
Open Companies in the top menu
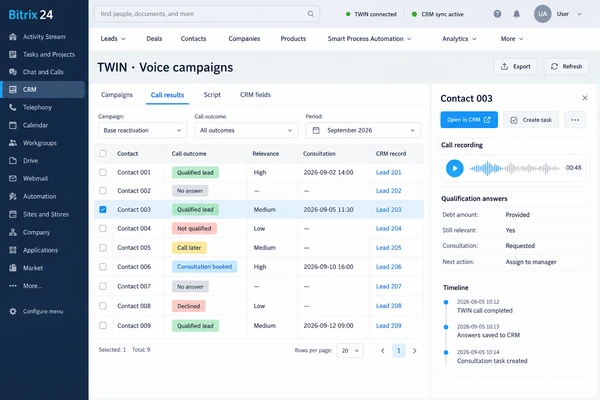tap(244, 39)
